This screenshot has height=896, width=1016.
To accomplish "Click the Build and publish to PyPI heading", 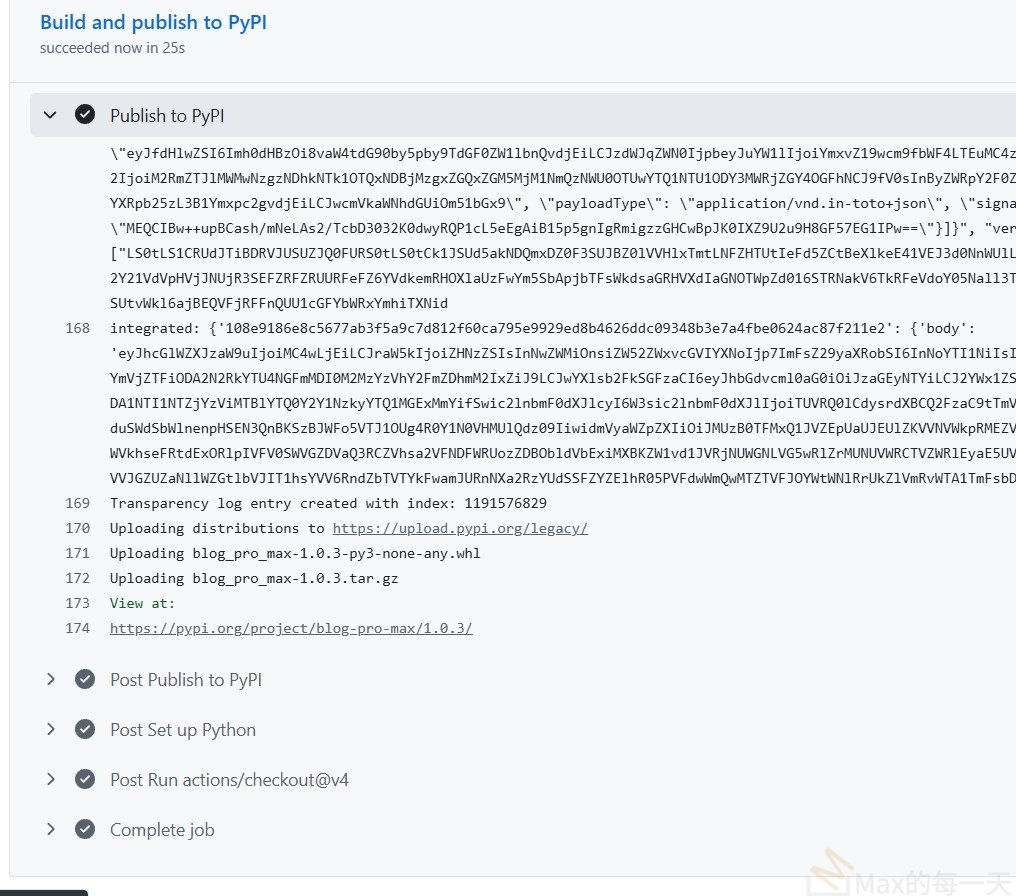I will click(153, 22).
